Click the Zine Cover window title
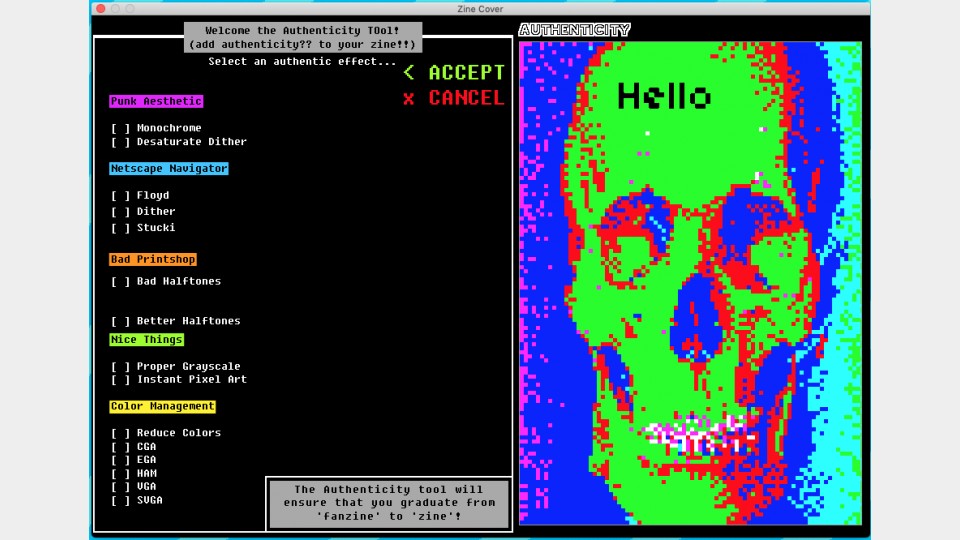The width and height of the screenshot is (960, 540). [480, 9]
